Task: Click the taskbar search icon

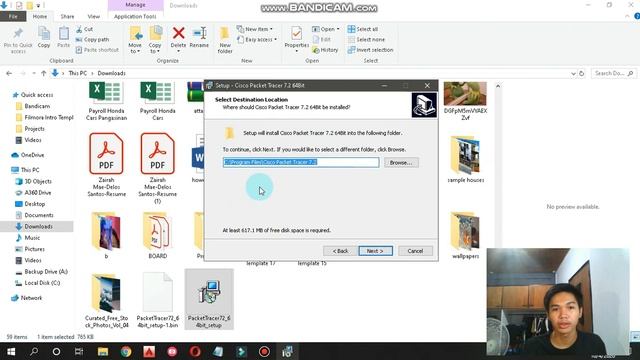Action: pos(34,351)
